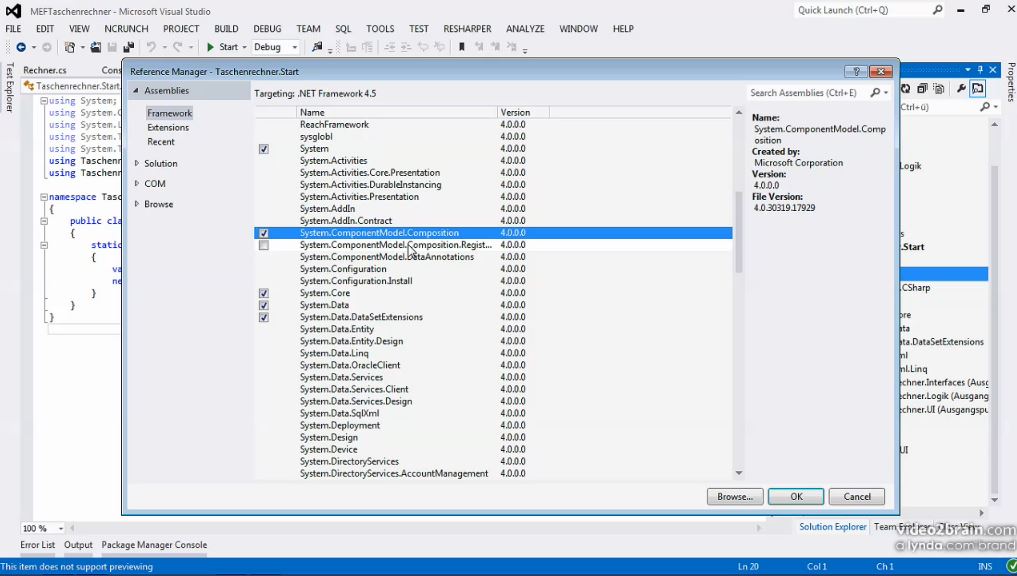The height and width of the screenshot is (576, 1017).
Task: Open the Error List tab
Action: click(38, 545)
